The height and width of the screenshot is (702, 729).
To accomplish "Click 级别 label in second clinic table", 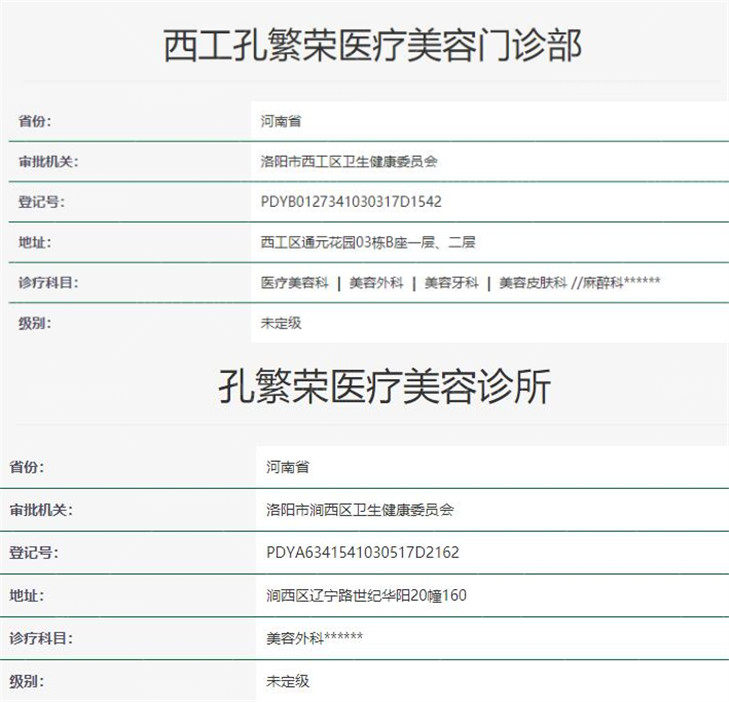I will [27, 681].
